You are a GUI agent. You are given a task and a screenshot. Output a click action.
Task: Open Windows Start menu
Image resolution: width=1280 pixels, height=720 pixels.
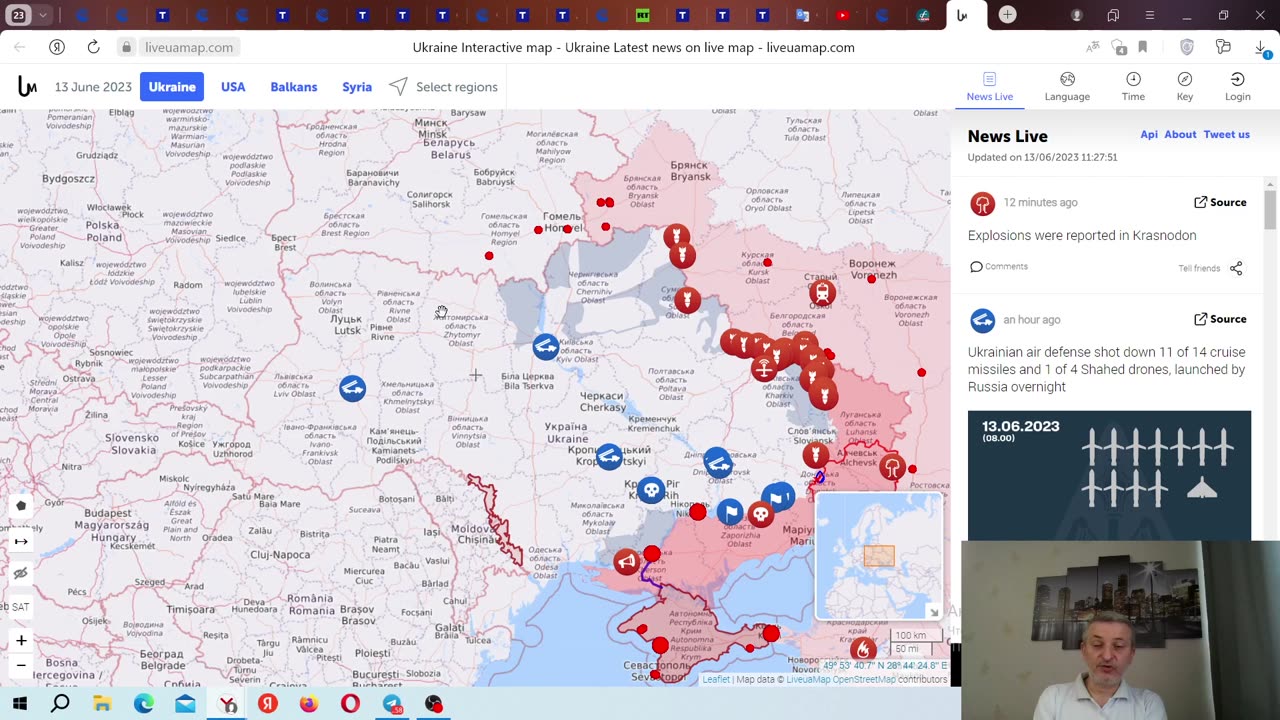pos(20,704)
